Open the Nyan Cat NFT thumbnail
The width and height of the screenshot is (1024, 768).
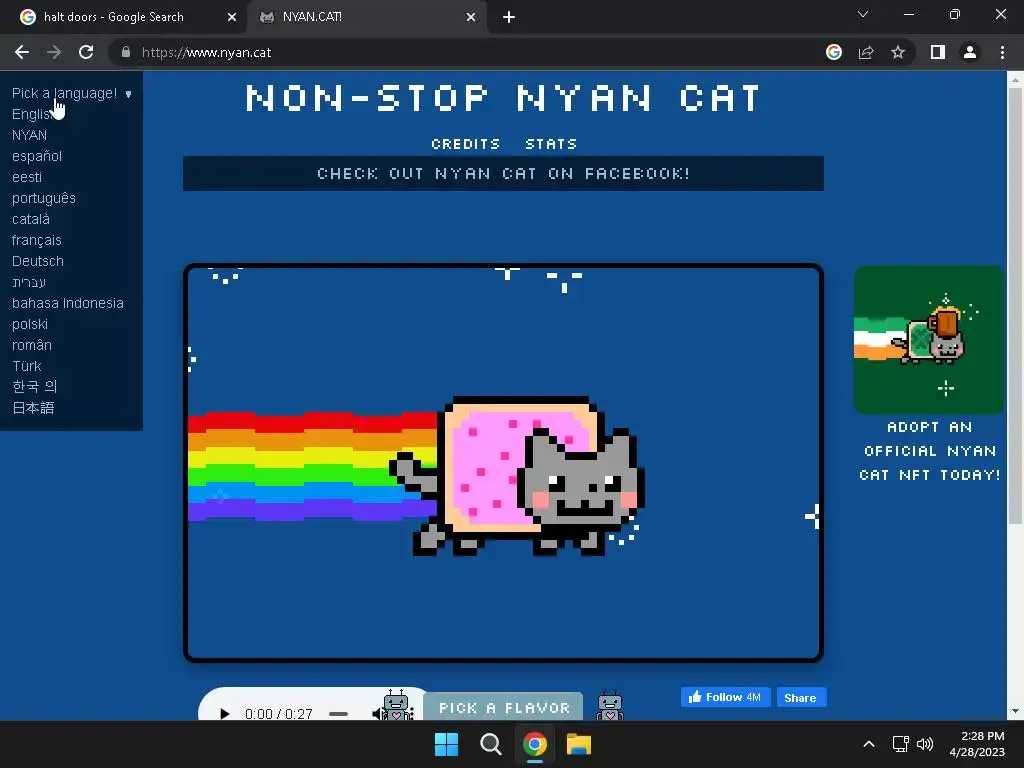pos(929,340)
